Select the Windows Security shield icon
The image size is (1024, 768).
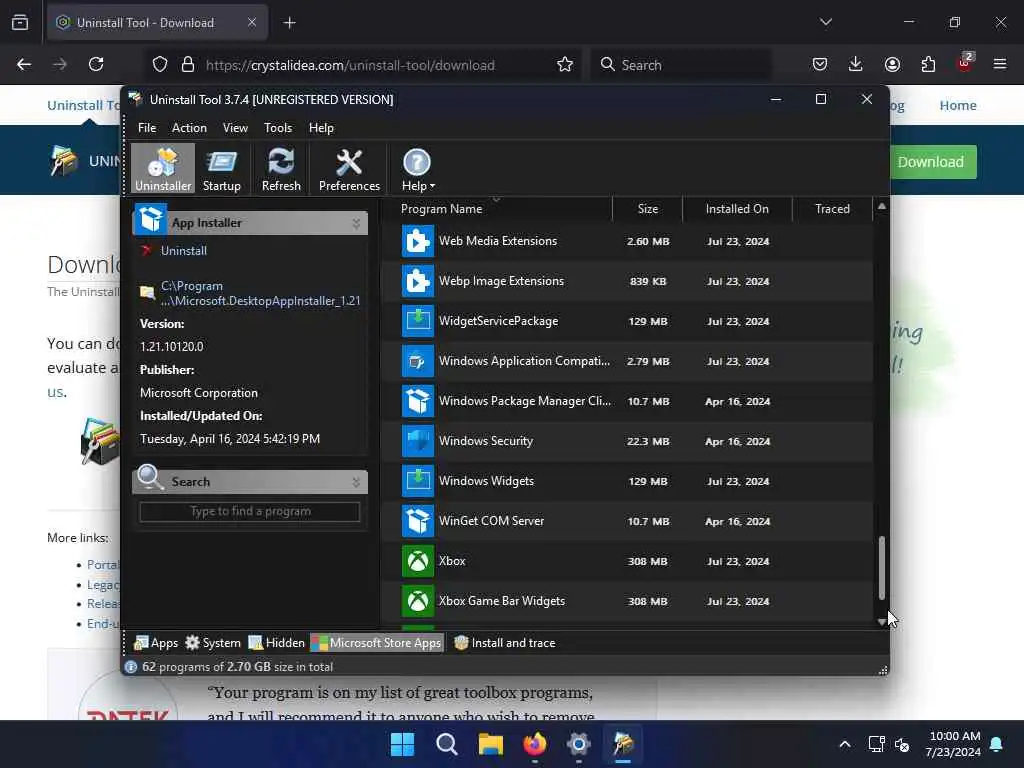click(418, 441)
